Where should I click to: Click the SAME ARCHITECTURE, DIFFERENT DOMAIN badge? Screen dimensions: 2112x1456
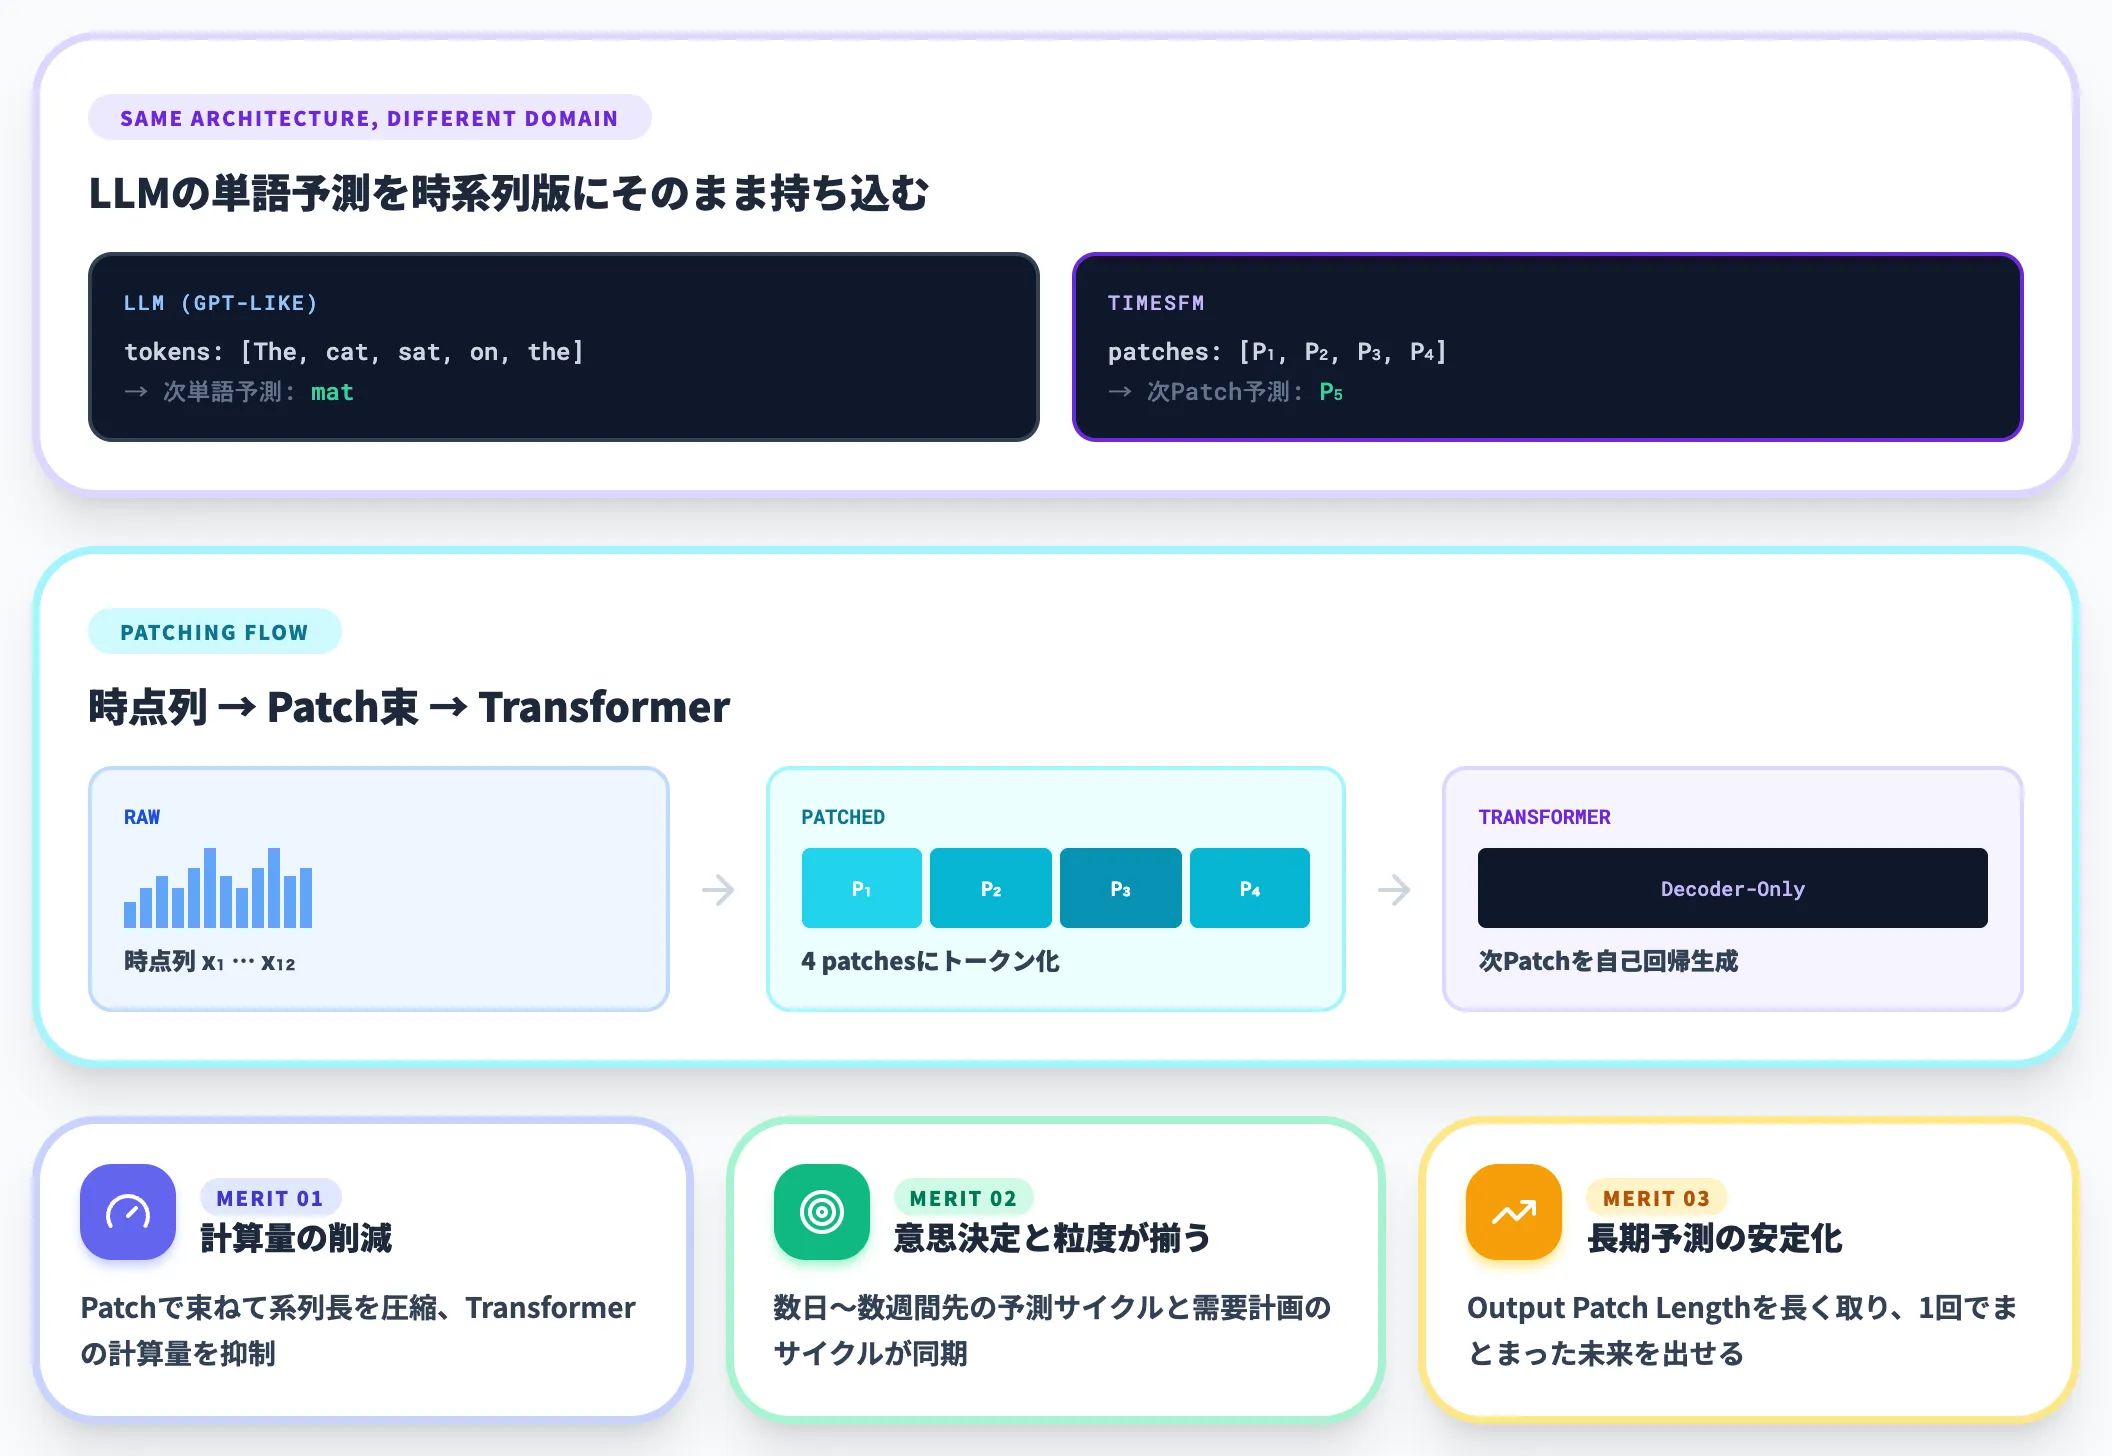370,118
